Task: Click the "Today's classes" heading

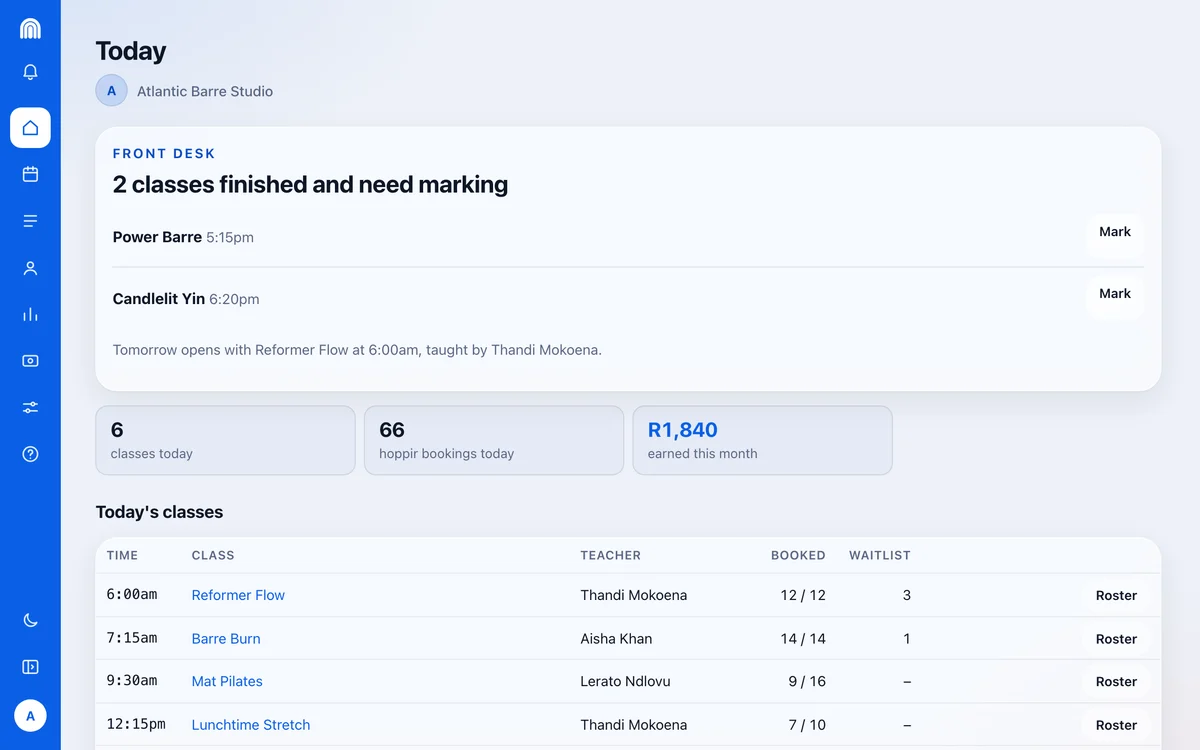Action: click(159, 512)
